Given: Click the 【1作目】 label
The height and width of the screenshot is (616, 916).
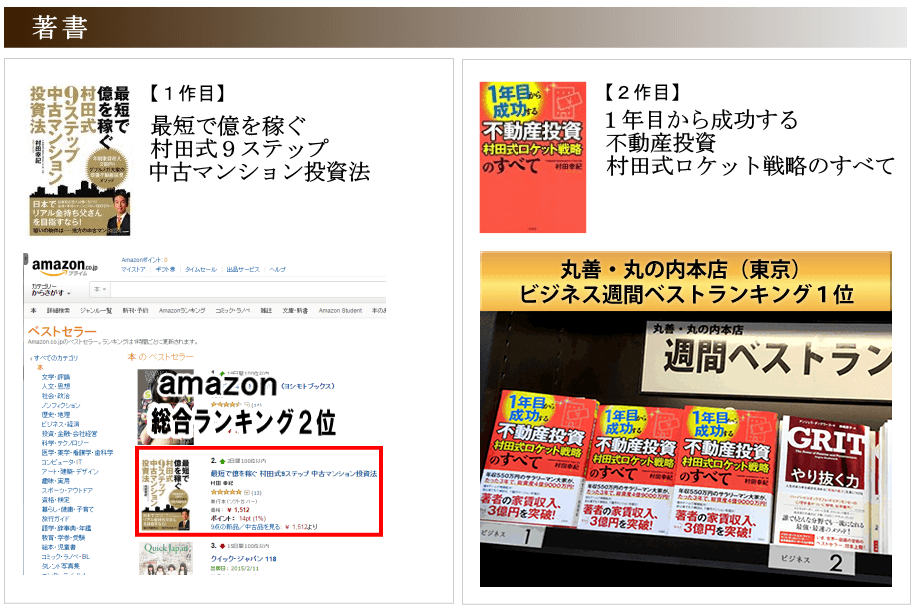Looking at the screenshot, I should (x=188, y=93).
